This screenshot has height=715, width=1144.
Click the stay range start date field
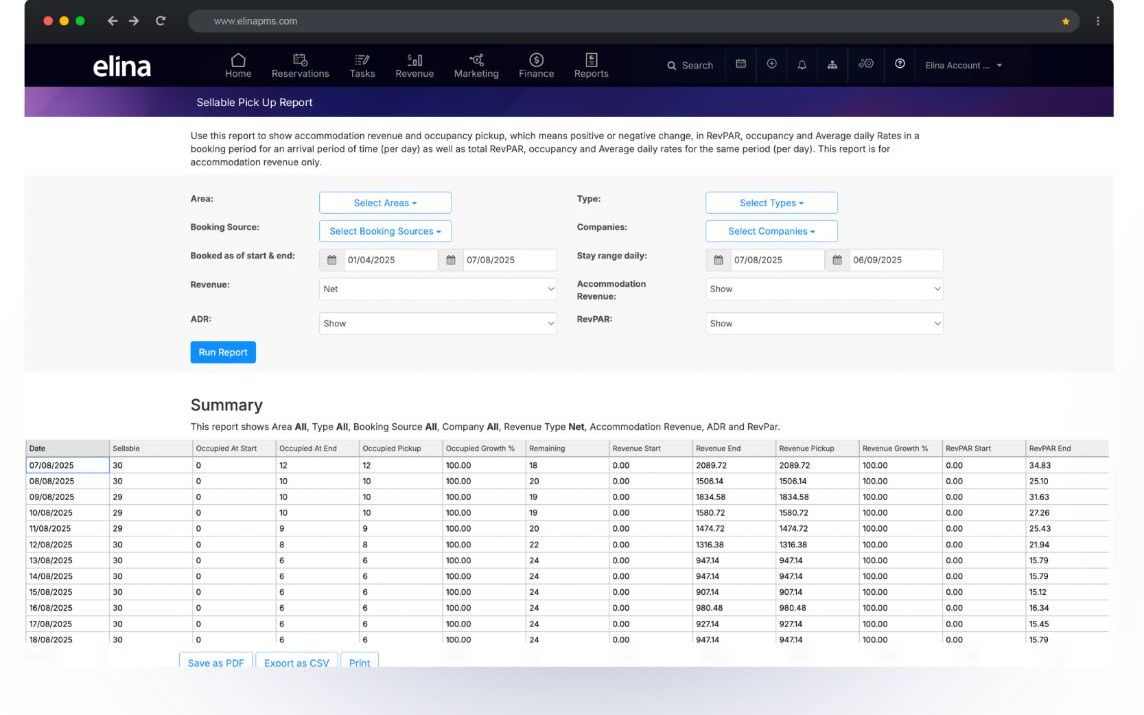775,260
